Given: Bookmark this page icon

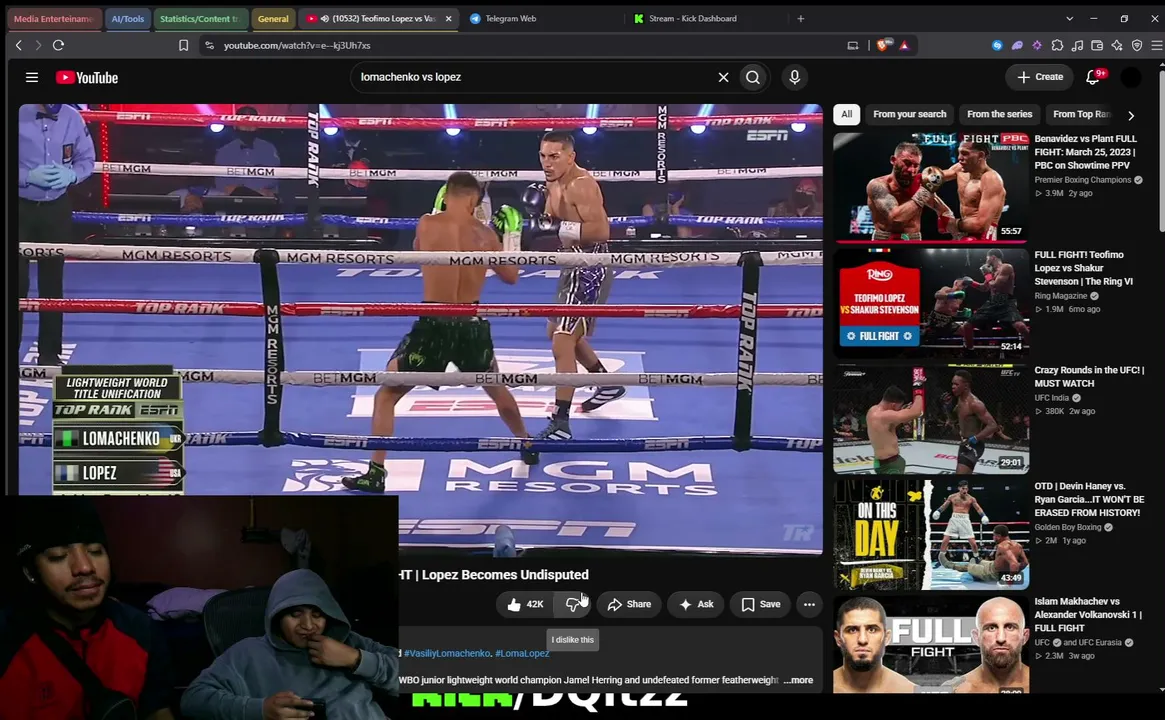Looking at the screenshot, I should pos(184,45).
